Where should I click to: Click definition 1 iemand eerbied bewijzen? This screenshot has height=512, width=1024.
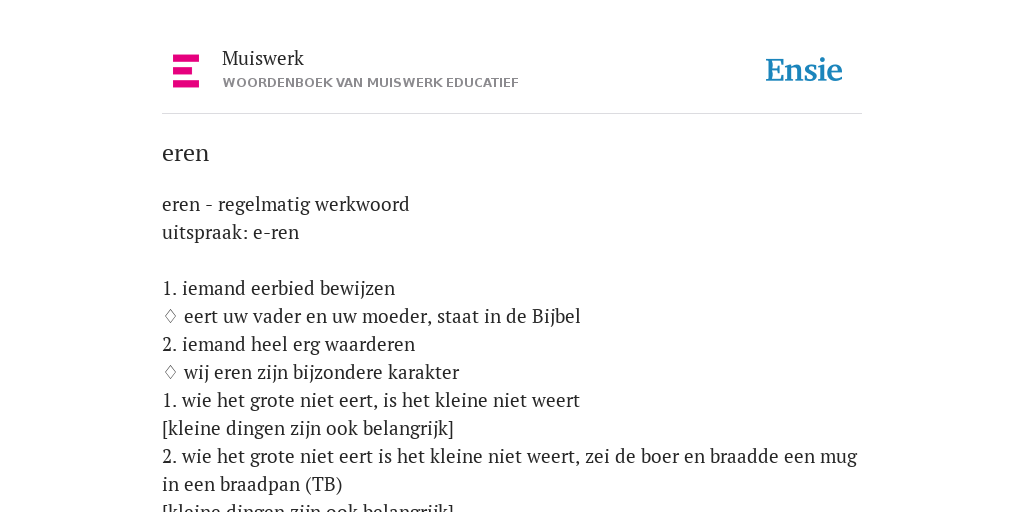(278, 288)
